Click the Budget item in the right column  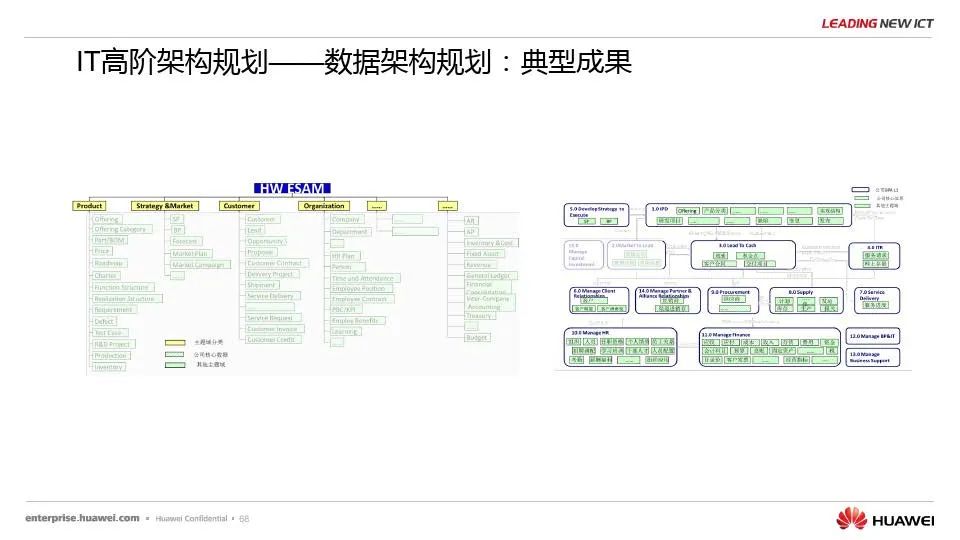(477, 337)
